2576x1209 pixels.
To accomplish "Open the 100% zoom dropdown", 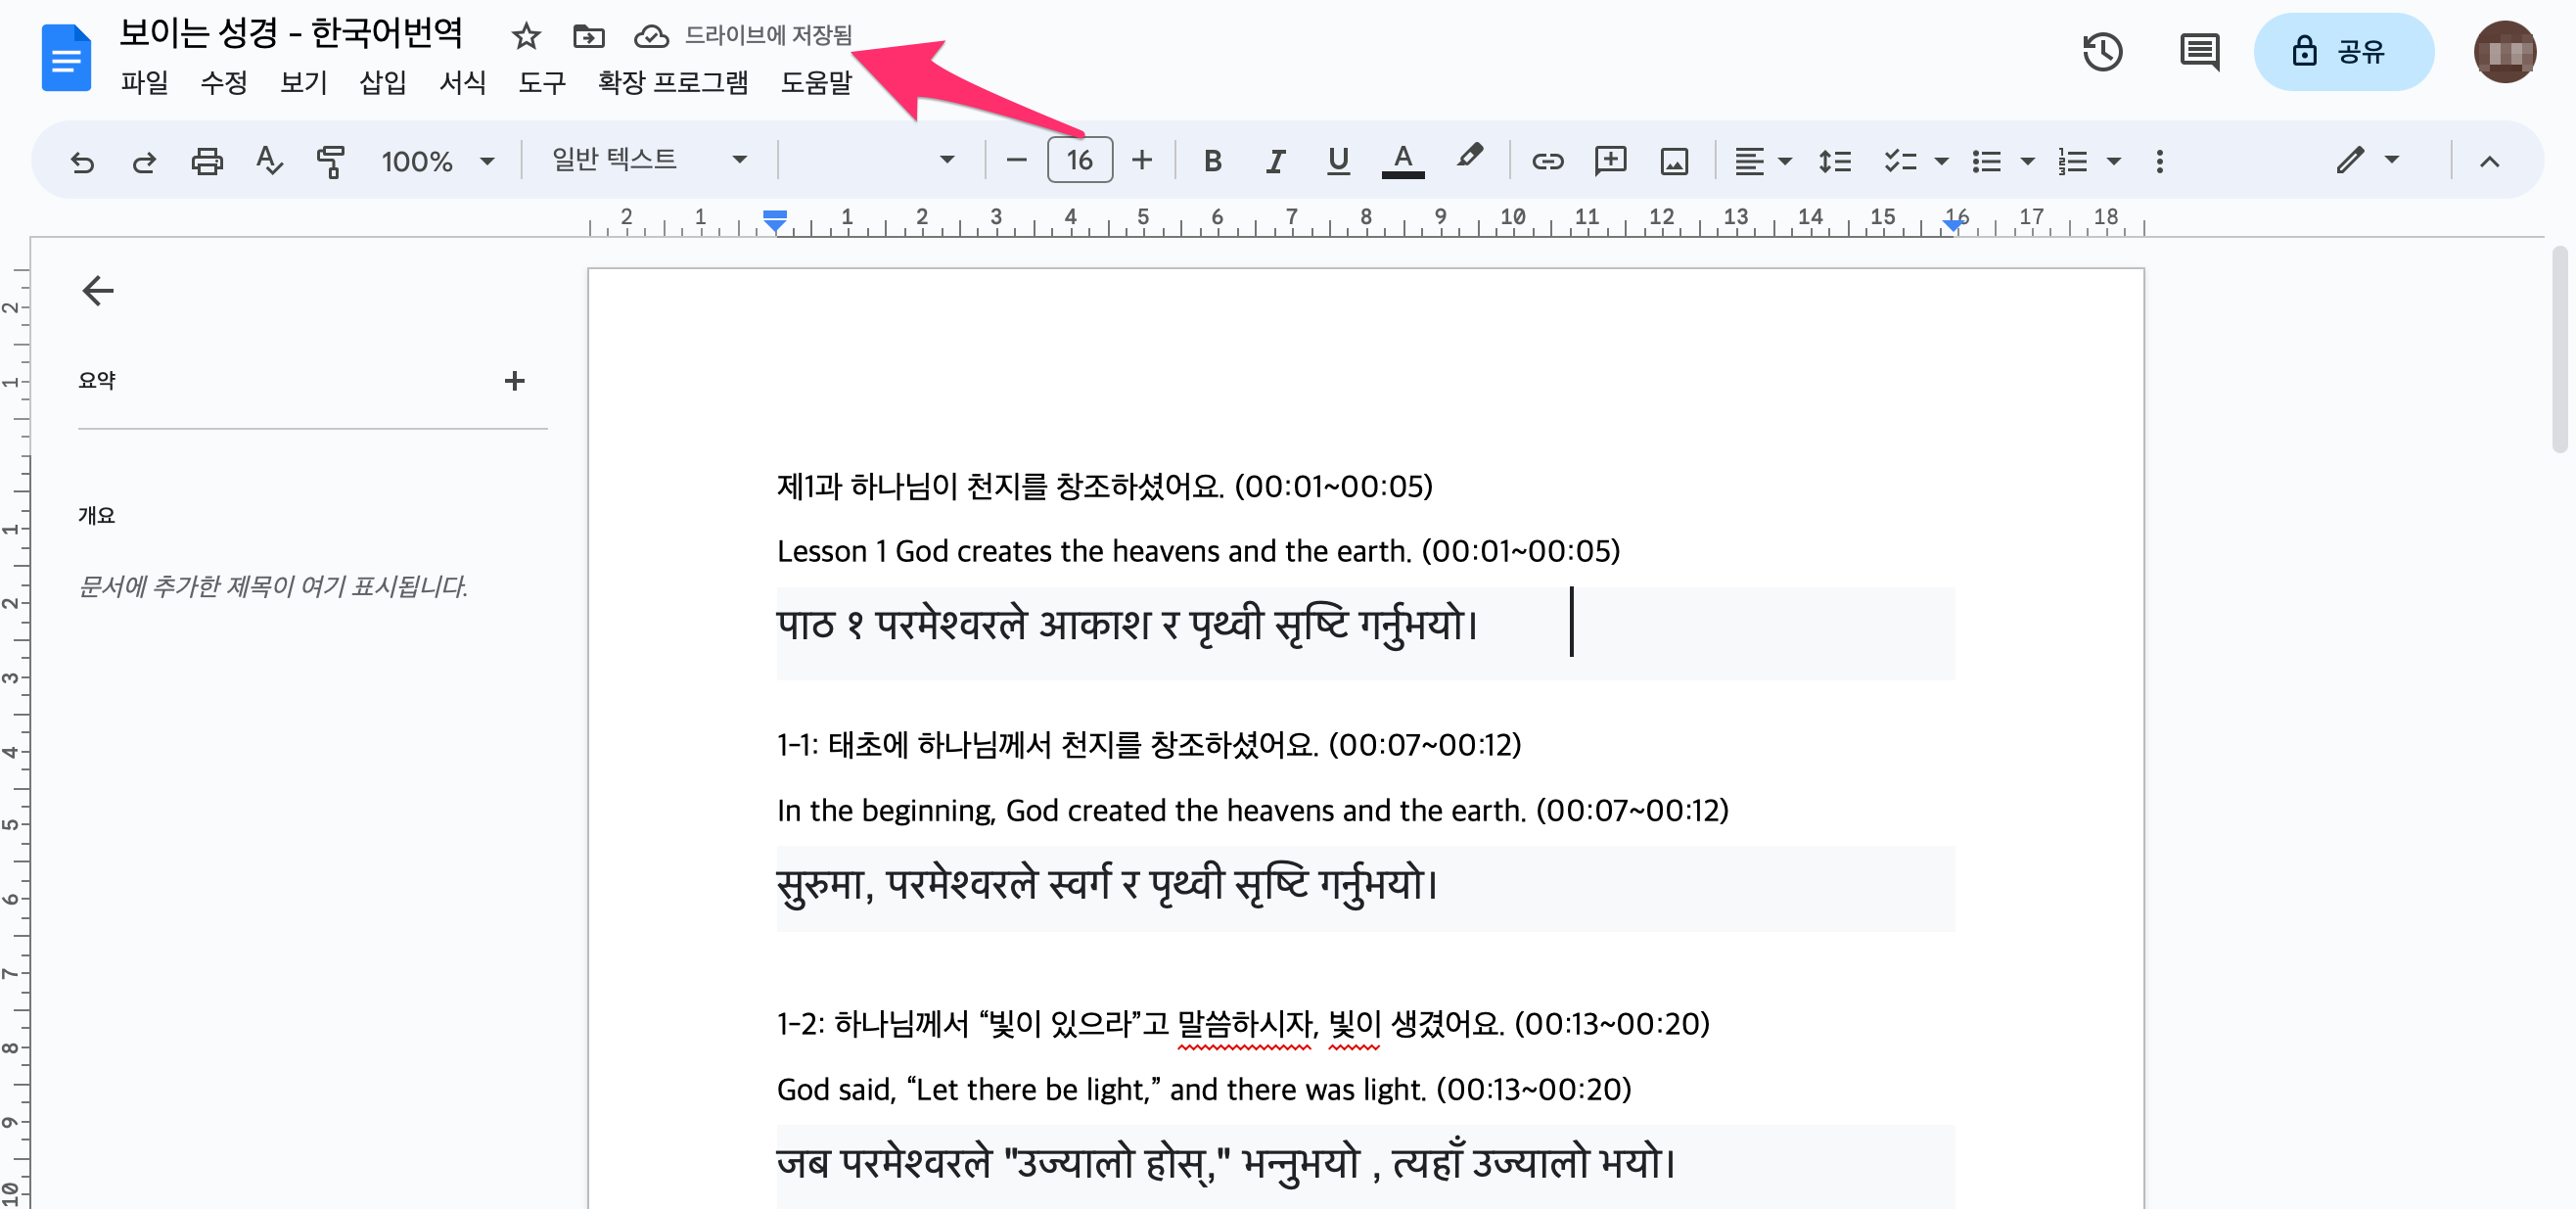I will [x=437, y=161].
